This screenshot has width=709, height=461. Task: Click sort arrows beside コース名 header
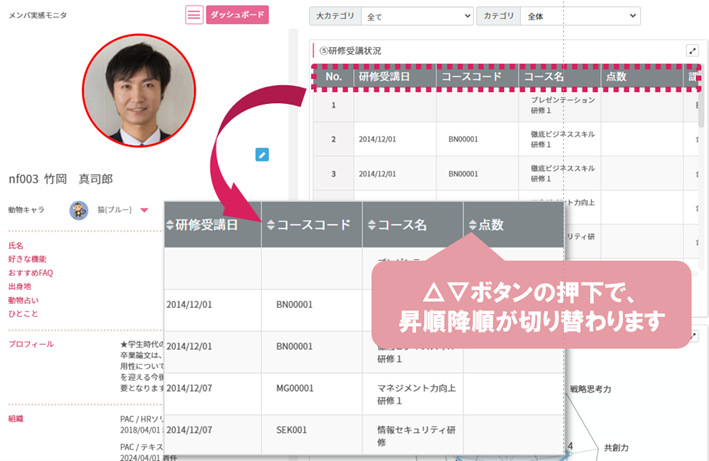click(370, 226)
